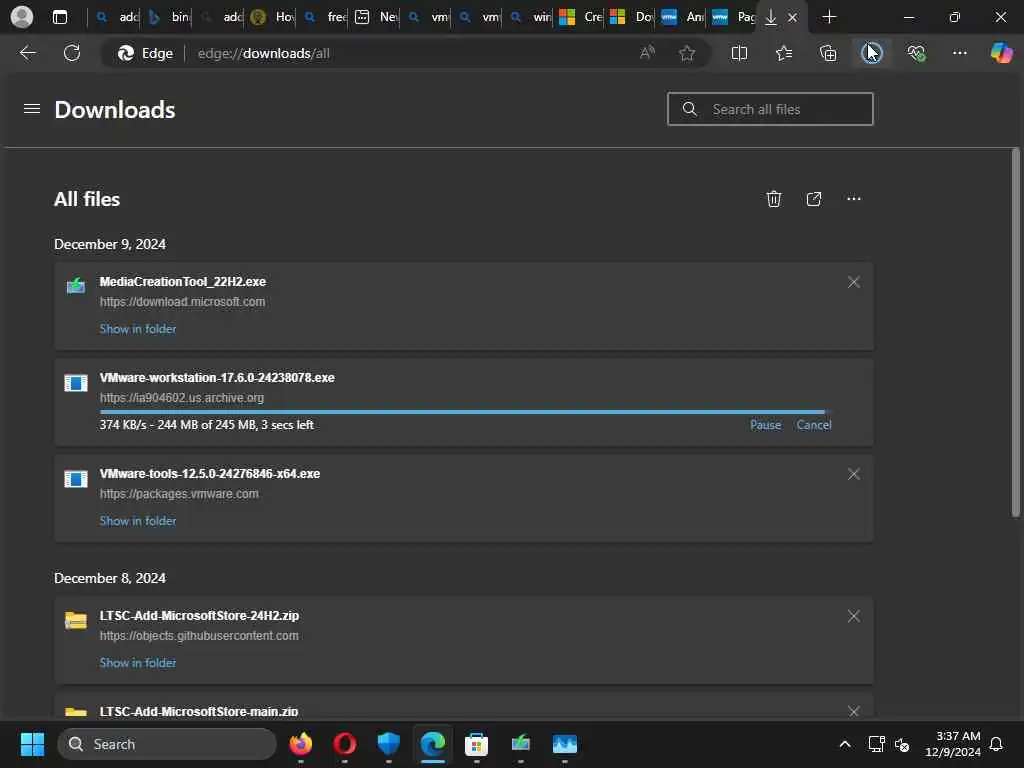Click the network tray icon
The height and width of the screenshot is (768, 1024).
[876, 744]
